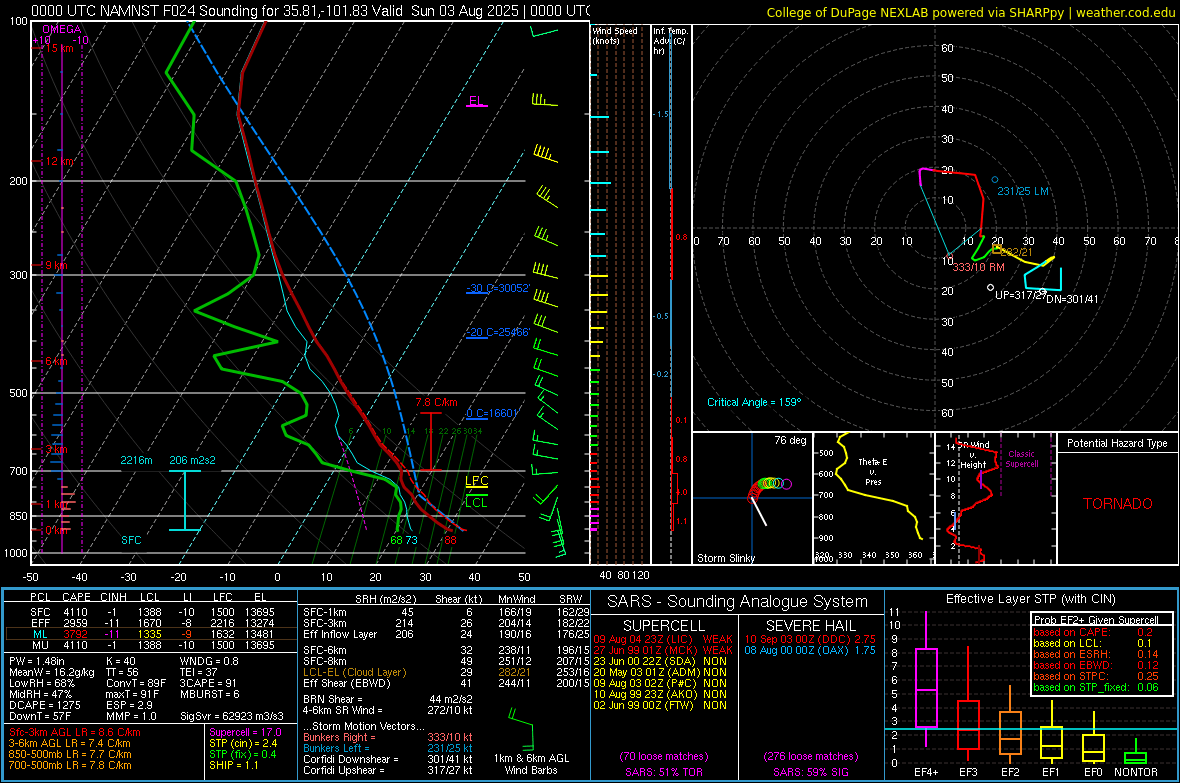Image resolution: width=1180 pixels, height=783 pixels.
Task: Click the -30 C=30052' temperature level label
Action: [498, 288]
